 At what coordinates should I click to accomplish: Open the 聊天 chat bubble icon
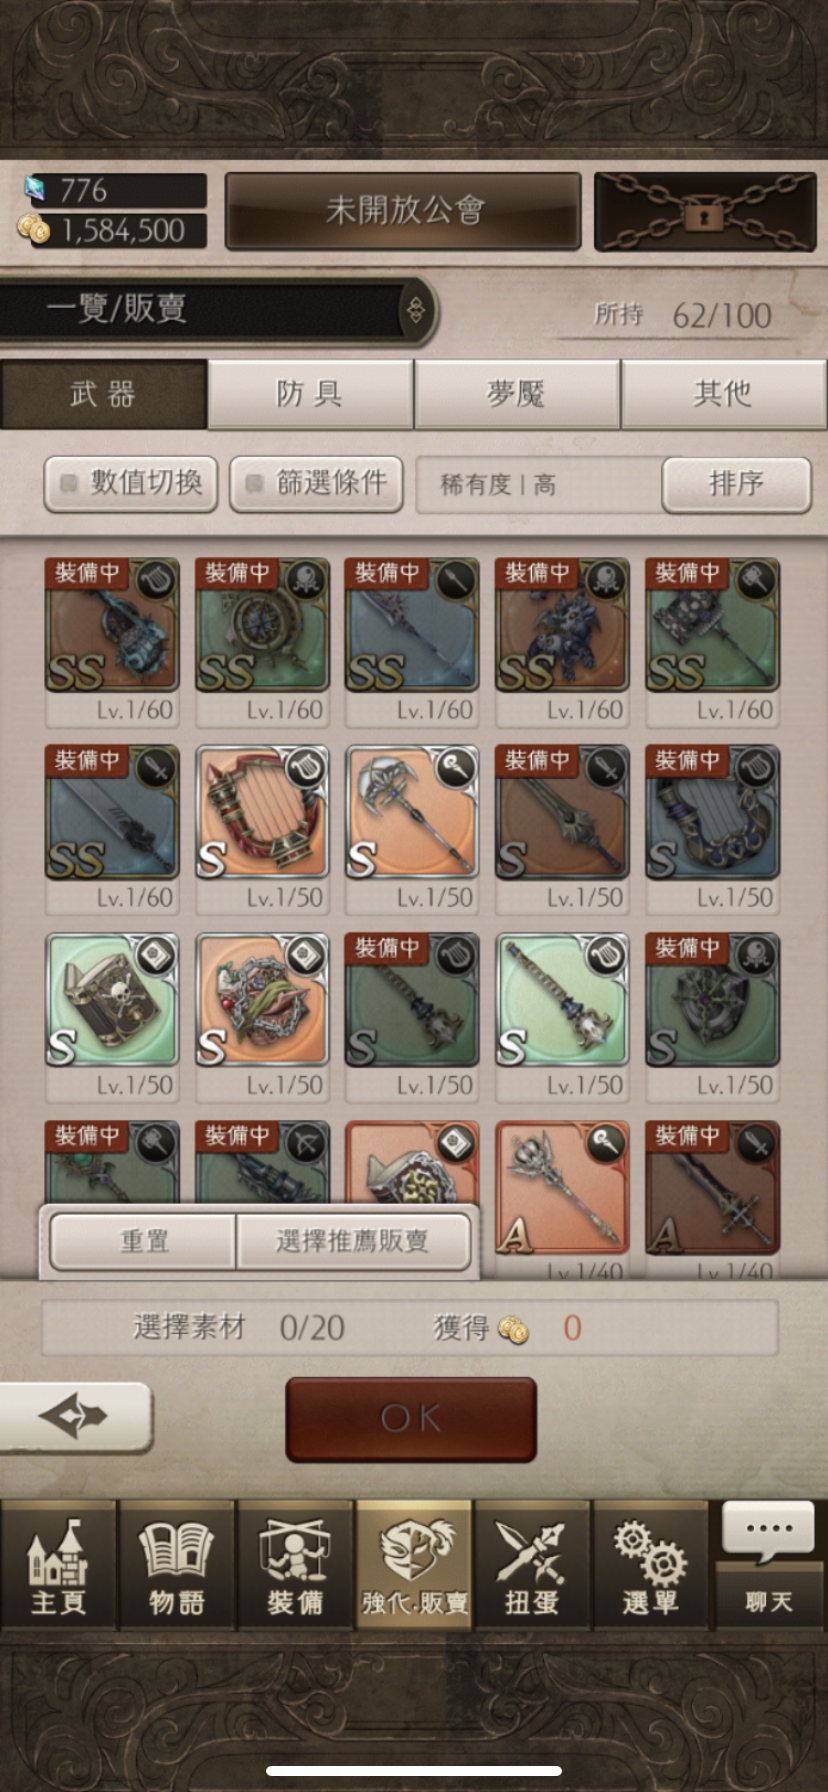point(769,1566)
